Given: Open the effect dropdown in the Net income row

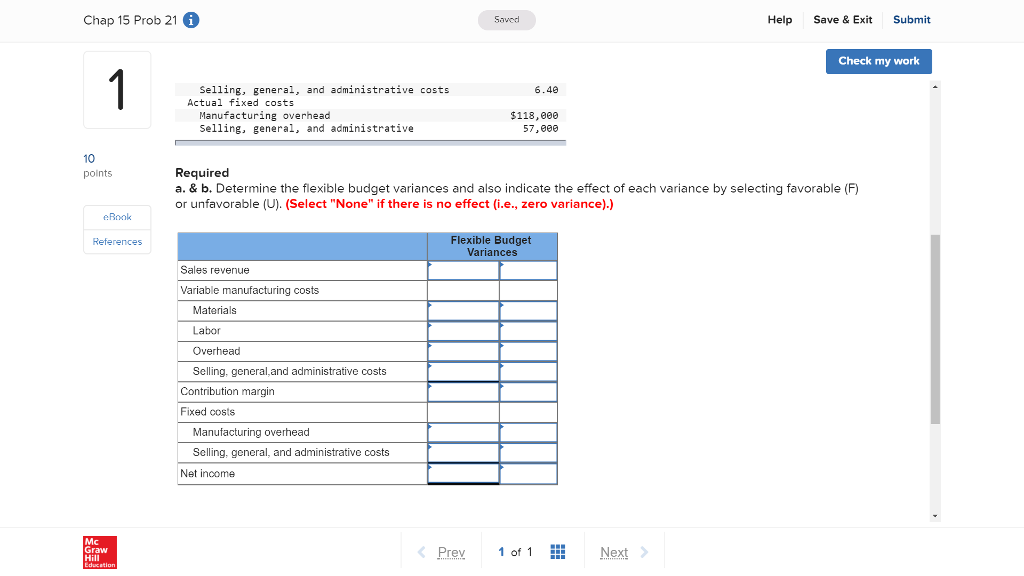Looking at the screenshot, I should 528,473.
